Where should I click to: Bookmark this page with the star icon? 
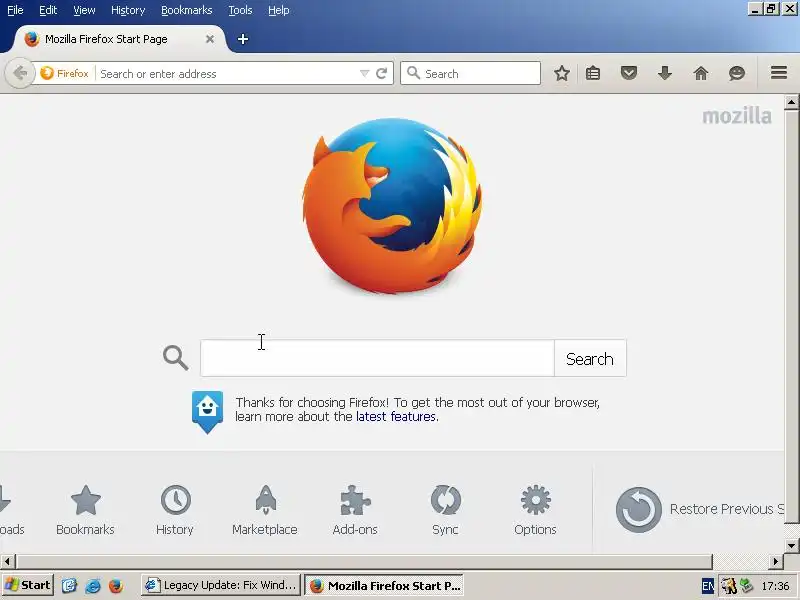pyautogui.click(x=562, y=73)
